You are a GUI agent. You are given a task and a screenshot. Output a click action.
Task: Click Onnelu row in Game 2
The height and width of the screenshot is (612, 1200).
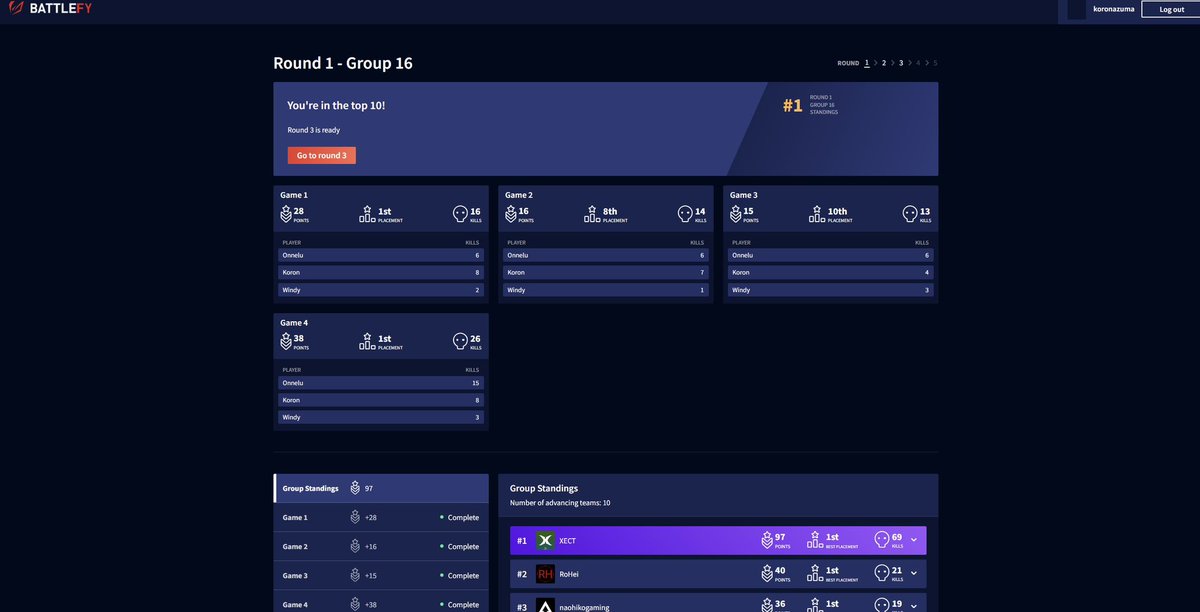[x=606, y=255]
